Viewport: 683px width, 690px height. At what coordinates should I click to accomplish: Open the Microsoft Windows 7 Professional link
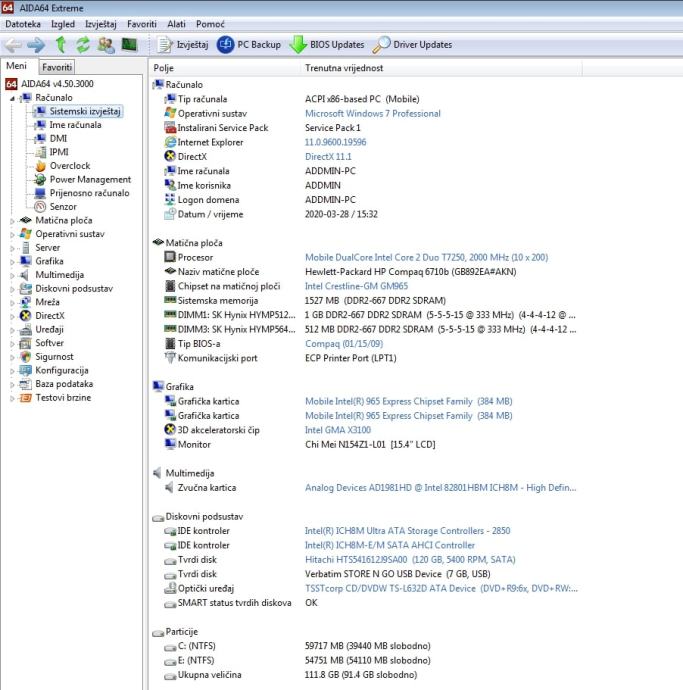point(372,114)
